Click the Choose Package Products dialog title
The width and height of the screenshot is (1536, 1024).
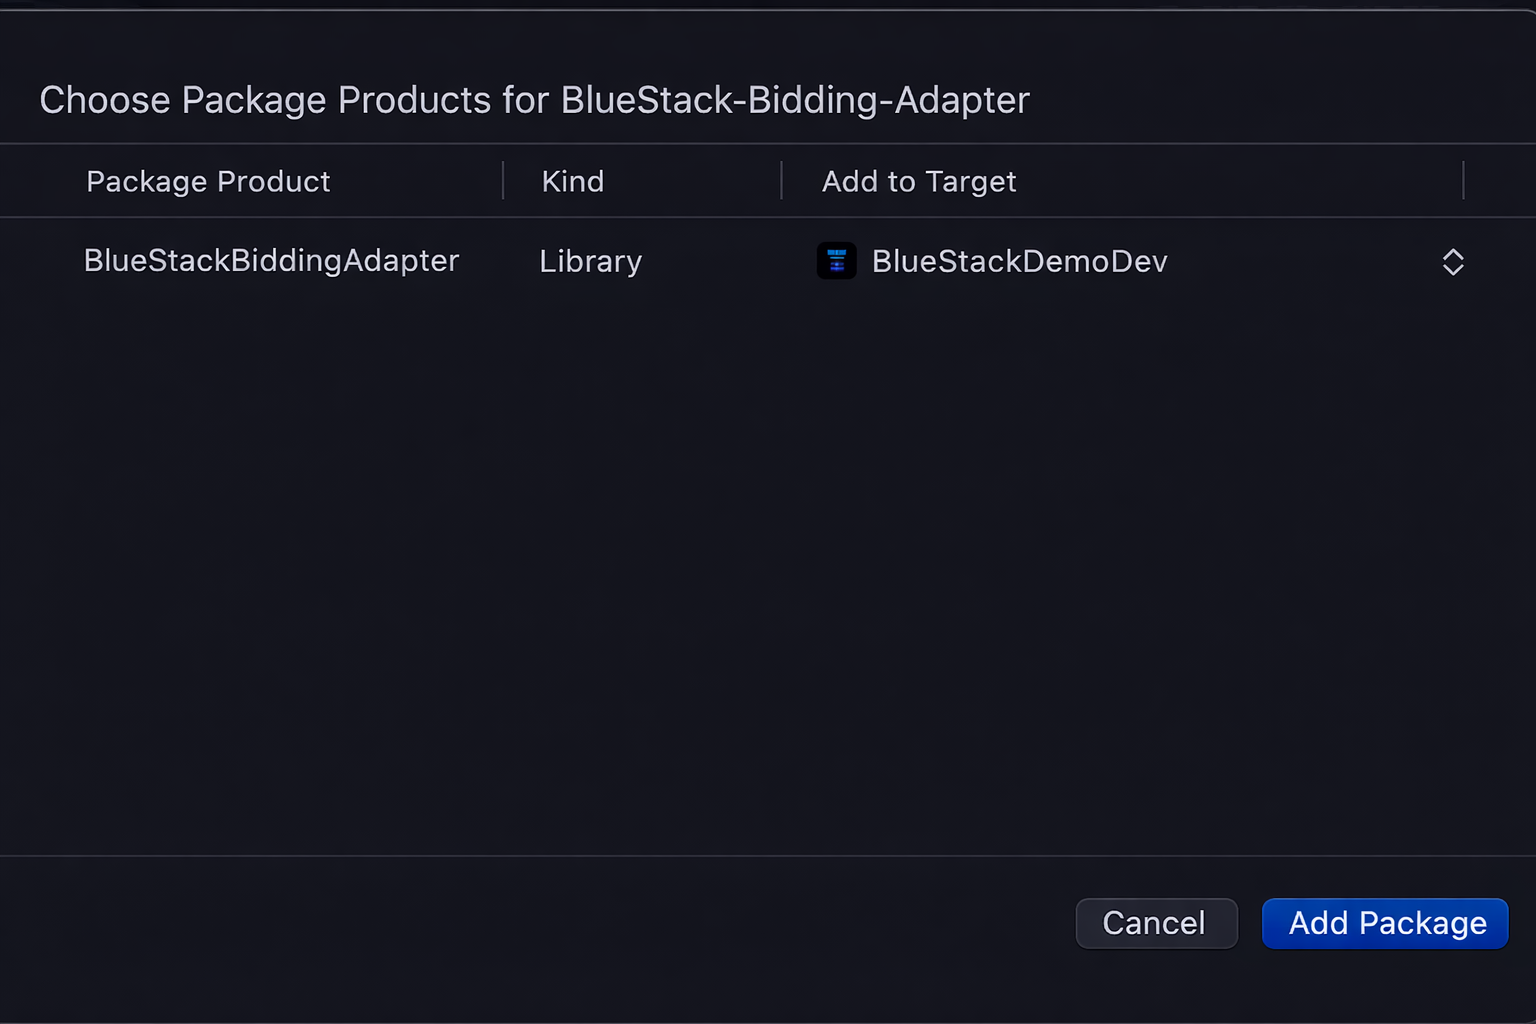click(x=534, y=99)
